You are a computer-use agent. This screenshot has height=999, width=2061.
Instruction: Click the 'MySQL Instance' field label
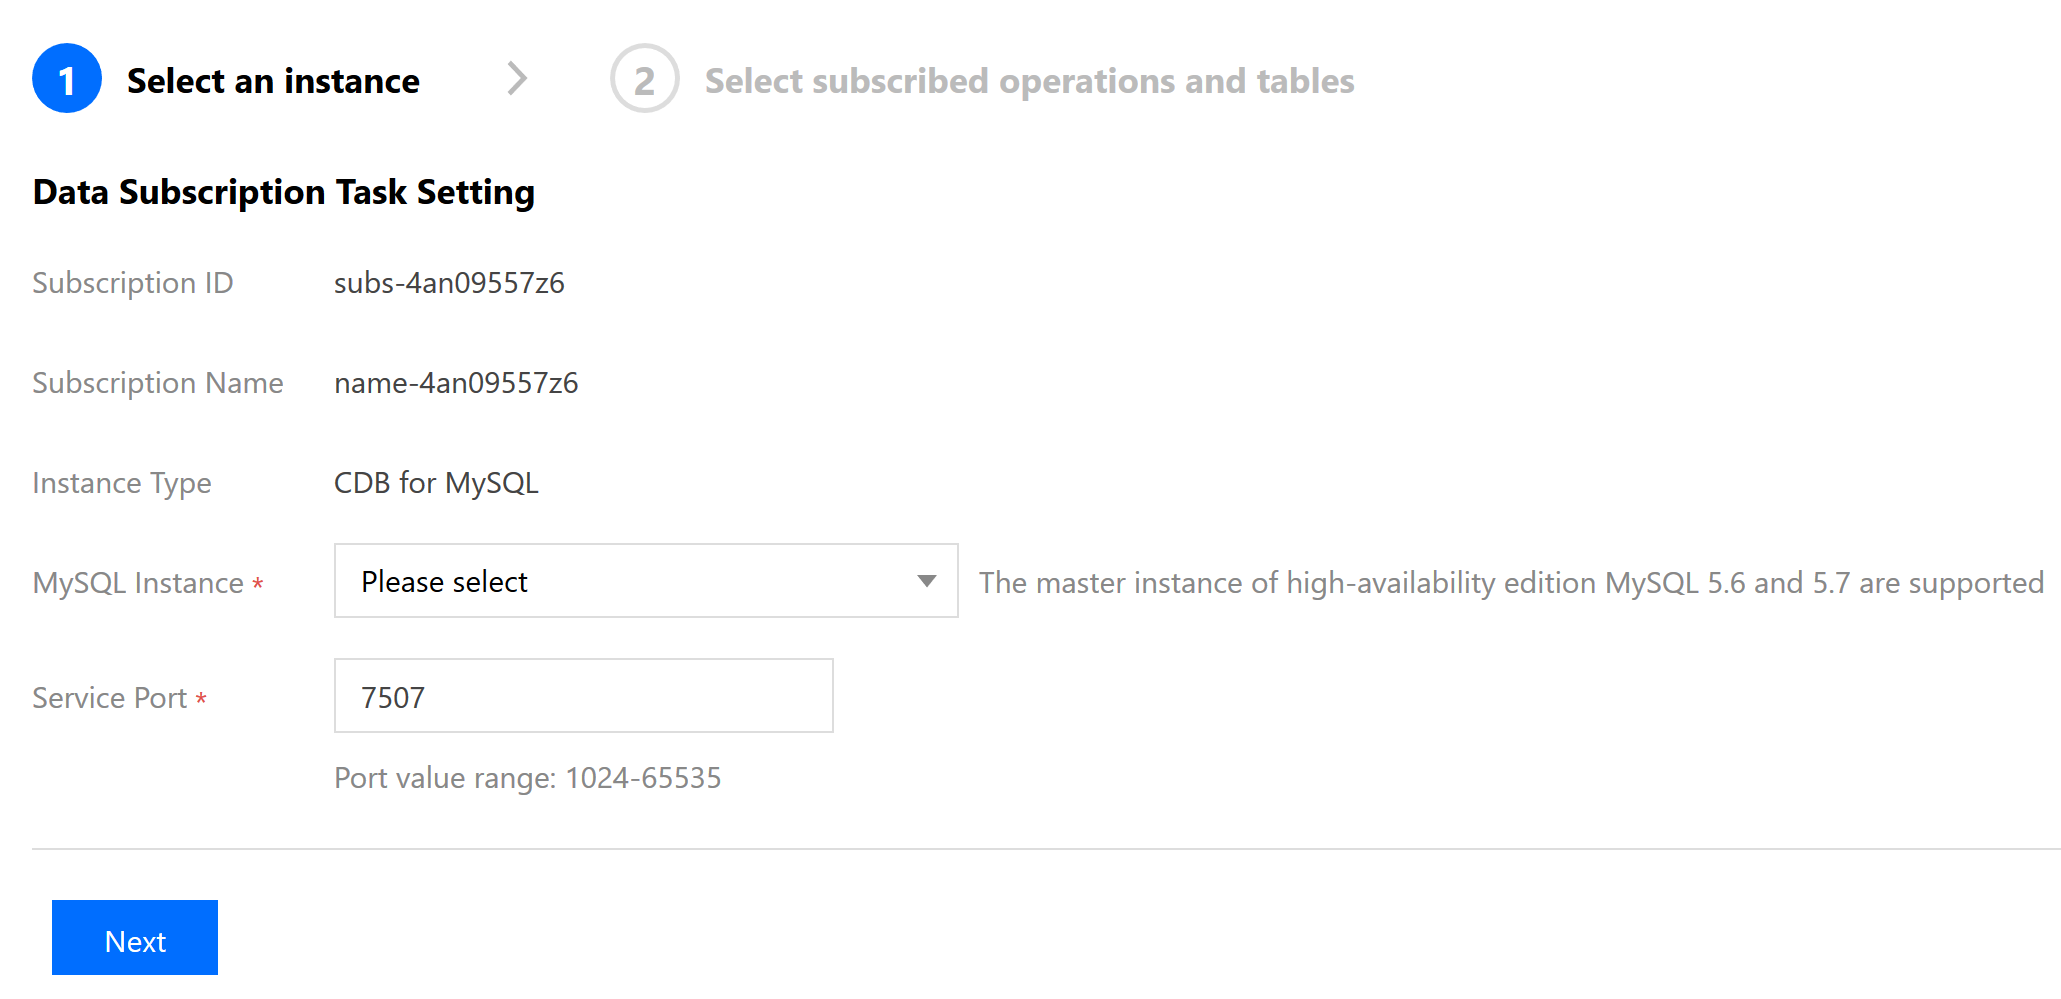138,583
